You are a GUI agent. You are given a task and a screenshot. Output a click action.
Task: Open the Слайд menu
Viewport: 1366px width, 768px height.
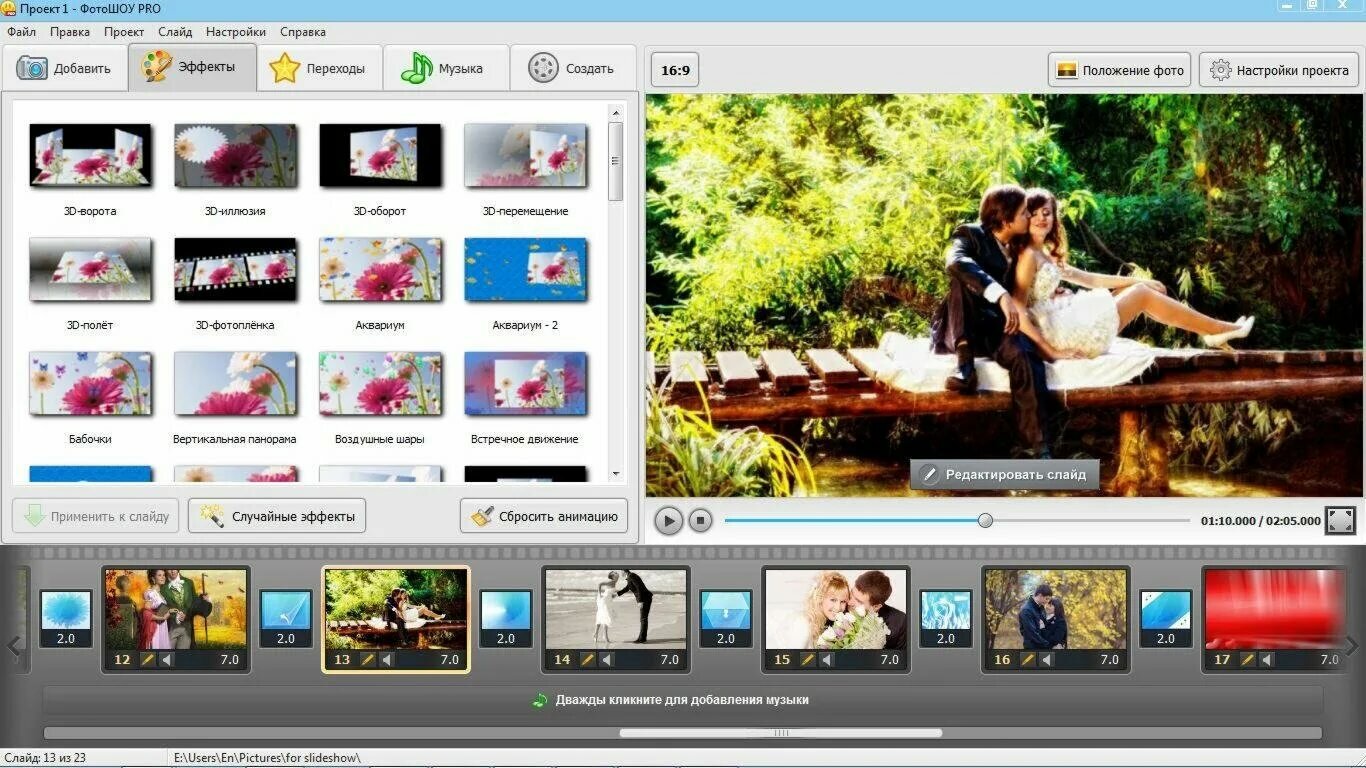point(175,32)
